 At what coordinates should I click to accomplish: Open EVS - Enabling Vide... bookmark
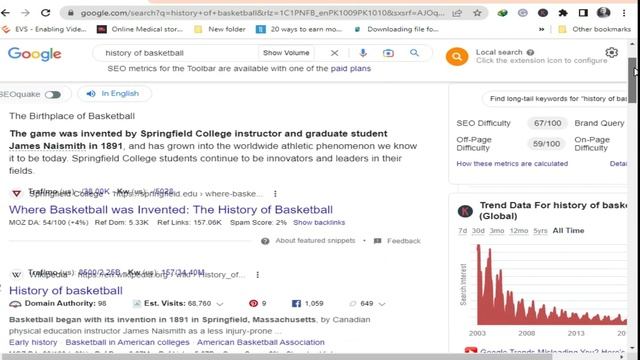(x=44, y=29)
